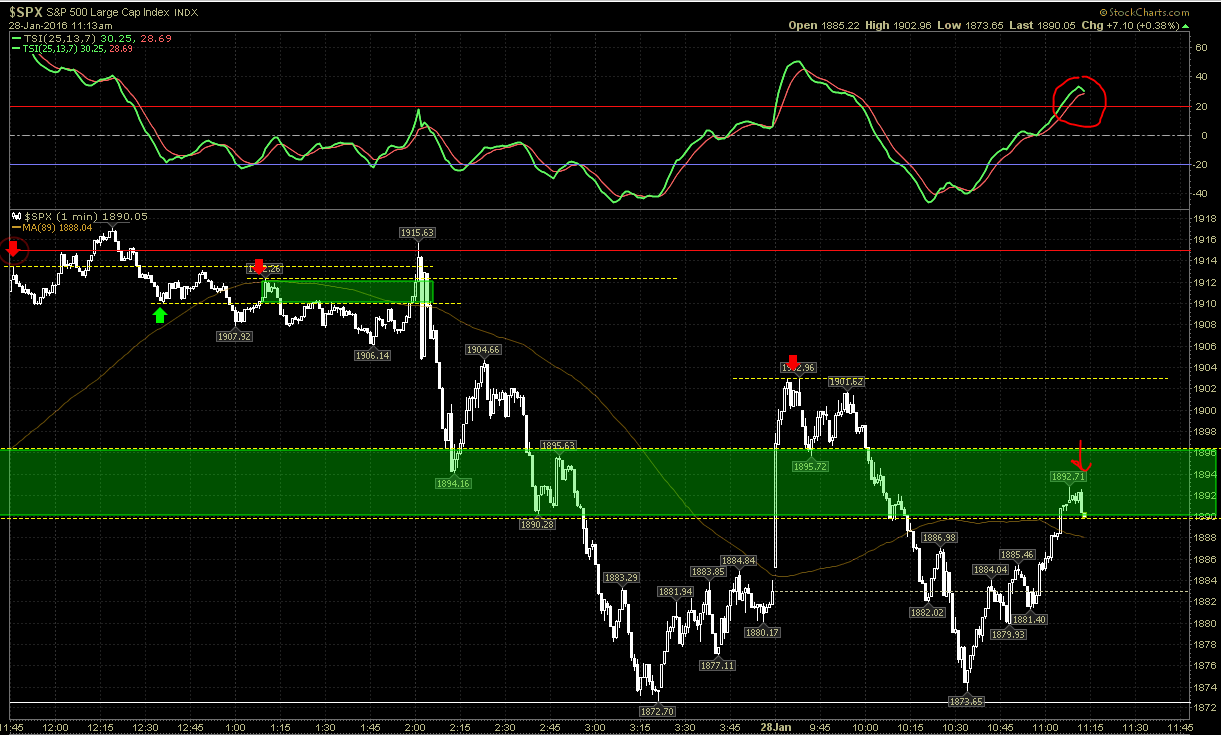Click the 1880.17 price label
The width and height of the screenshot is (1221, 735).
tap(763, 632)
